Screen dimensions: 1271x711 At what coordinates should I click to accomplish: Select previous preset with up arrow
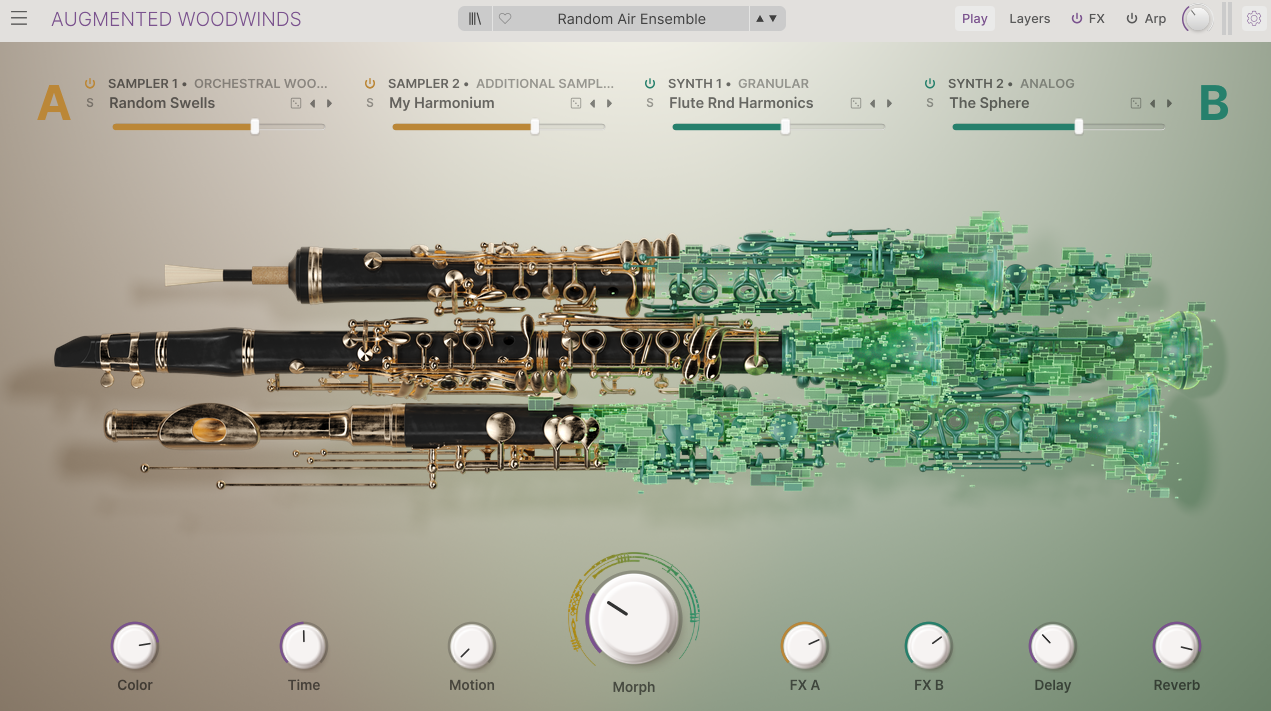761,19
